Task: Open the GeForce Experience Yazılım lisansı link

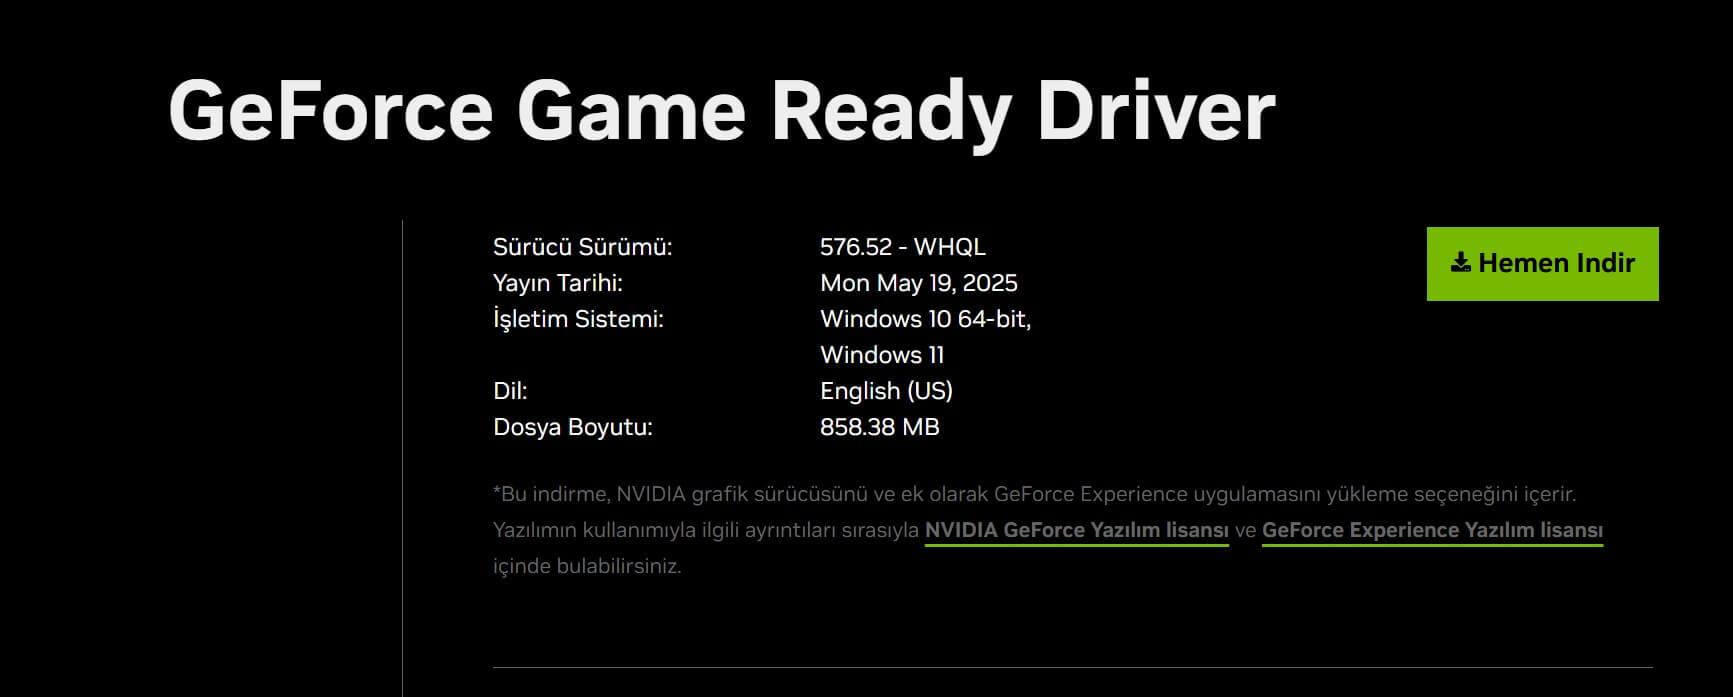Action: (x=1432, y=531)
